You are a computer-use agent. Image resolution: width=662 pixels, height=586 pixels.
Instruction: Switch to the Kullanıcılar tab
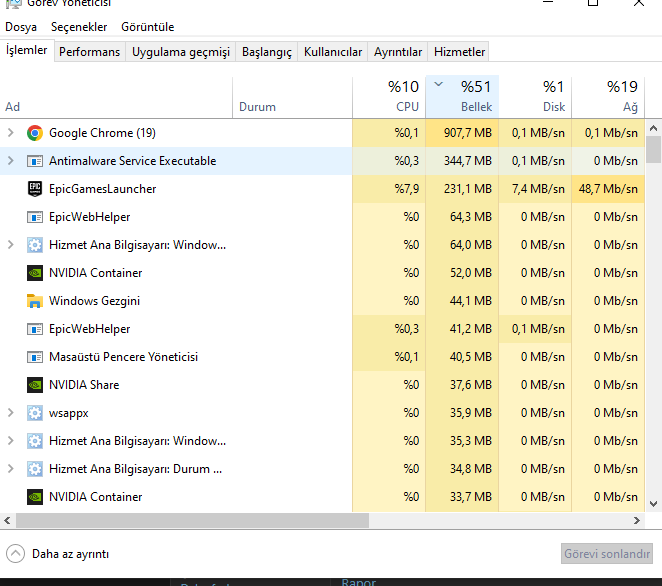[333, 52]
